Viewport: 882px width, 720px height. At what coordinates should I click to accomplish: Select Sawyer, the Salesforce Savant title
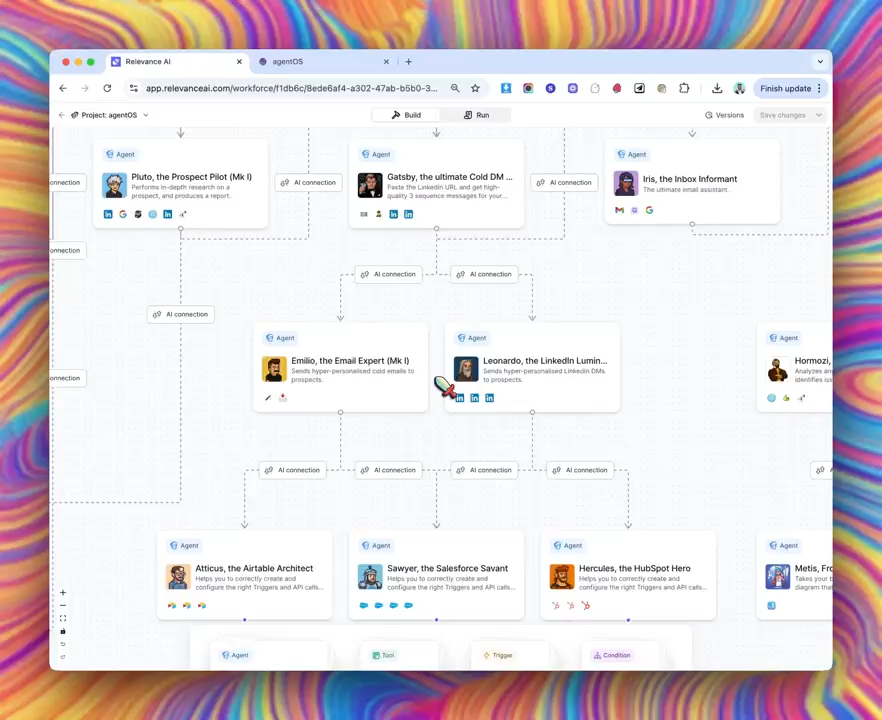point(447,568)
